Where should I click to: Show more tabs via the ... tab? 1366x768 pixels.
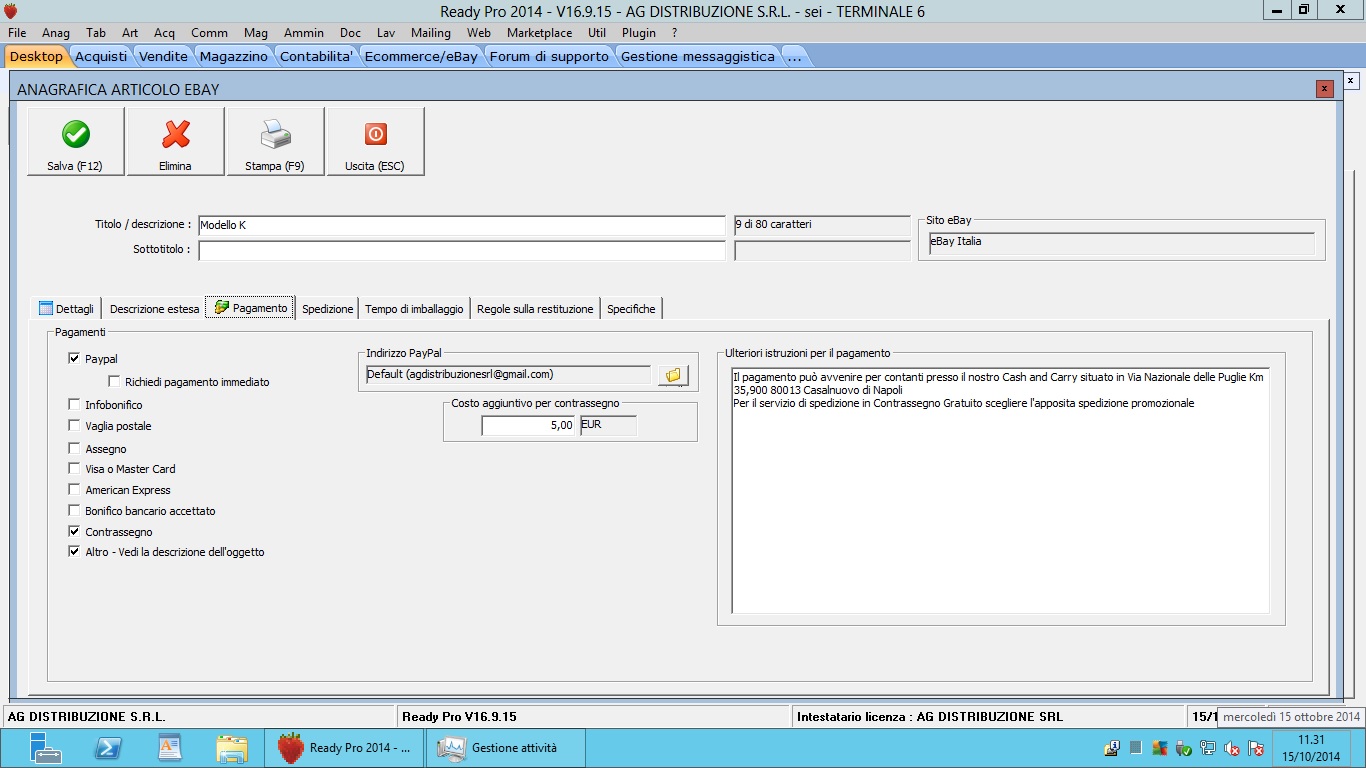coord(795,57)
